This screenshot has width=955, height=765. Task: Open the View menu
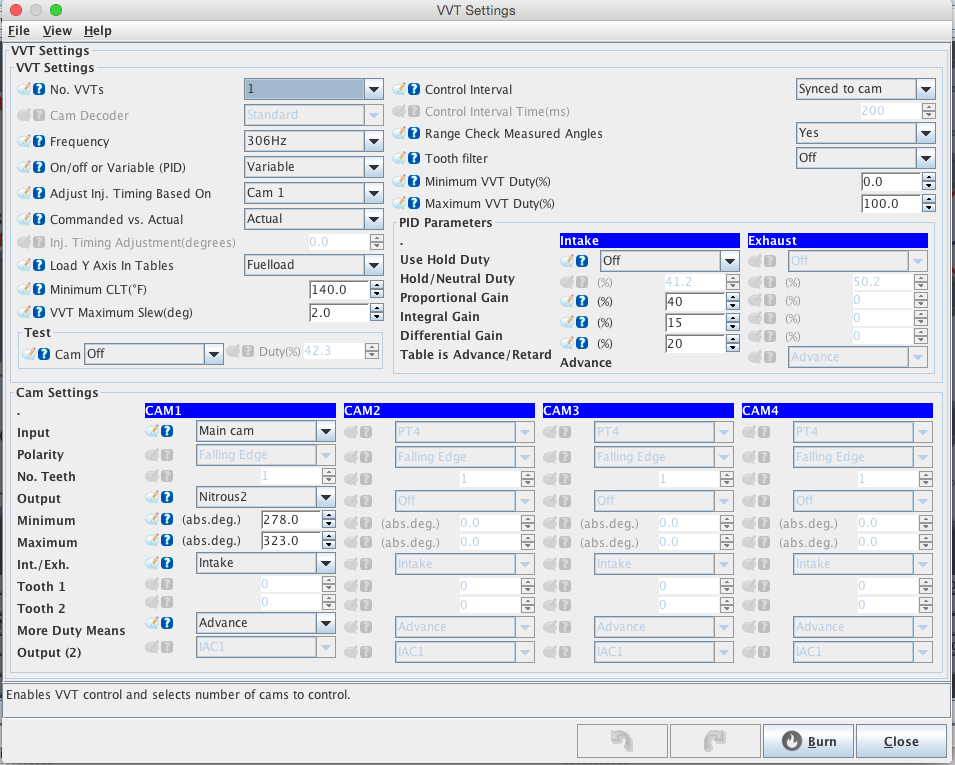(x=57, y=31)
